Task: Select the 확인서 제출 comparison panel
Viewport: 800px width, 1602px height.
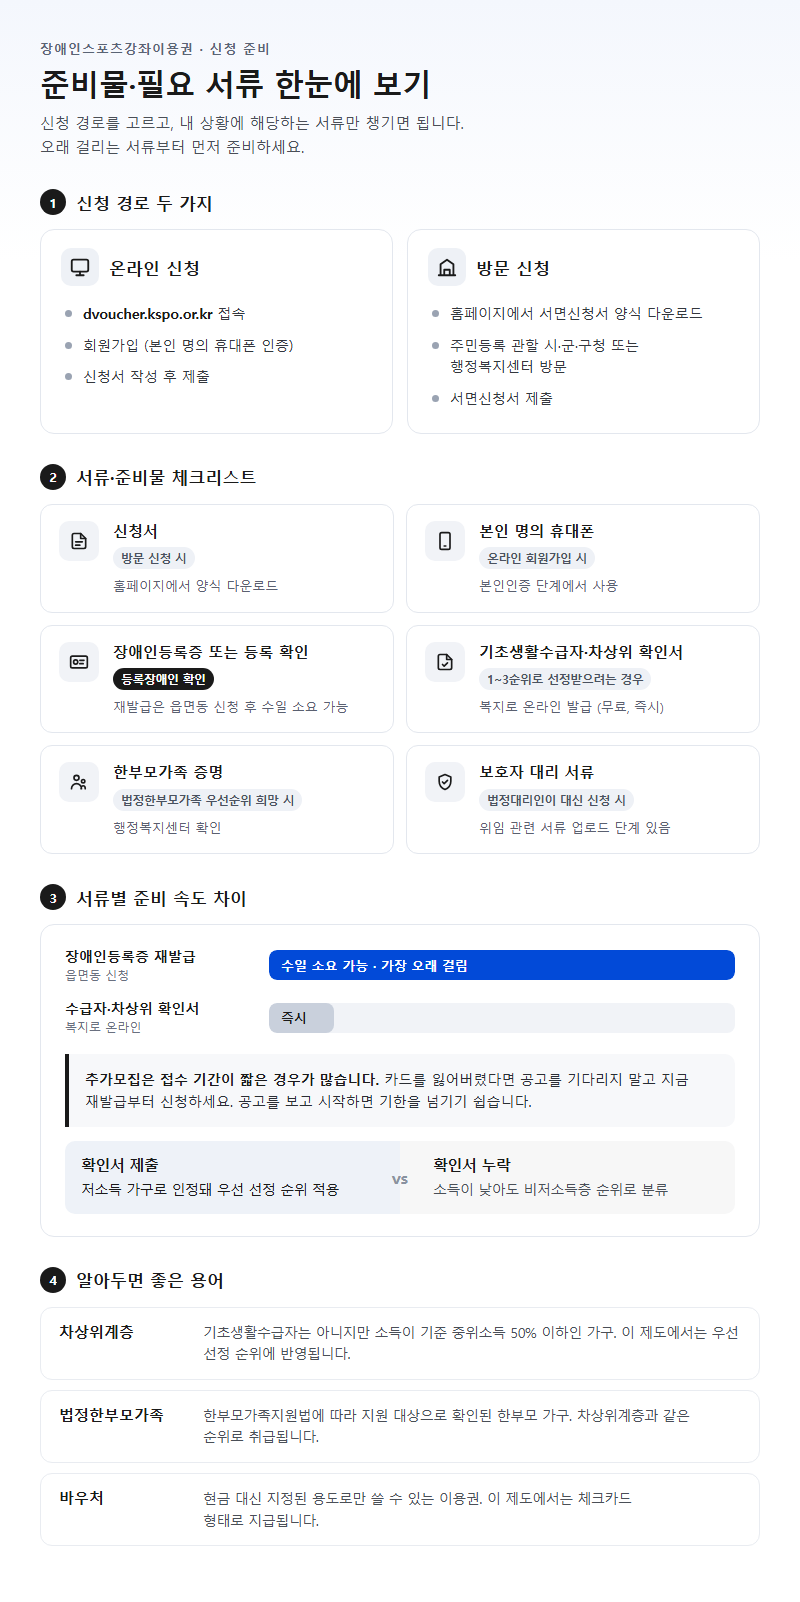Action: click(232, 1177)
